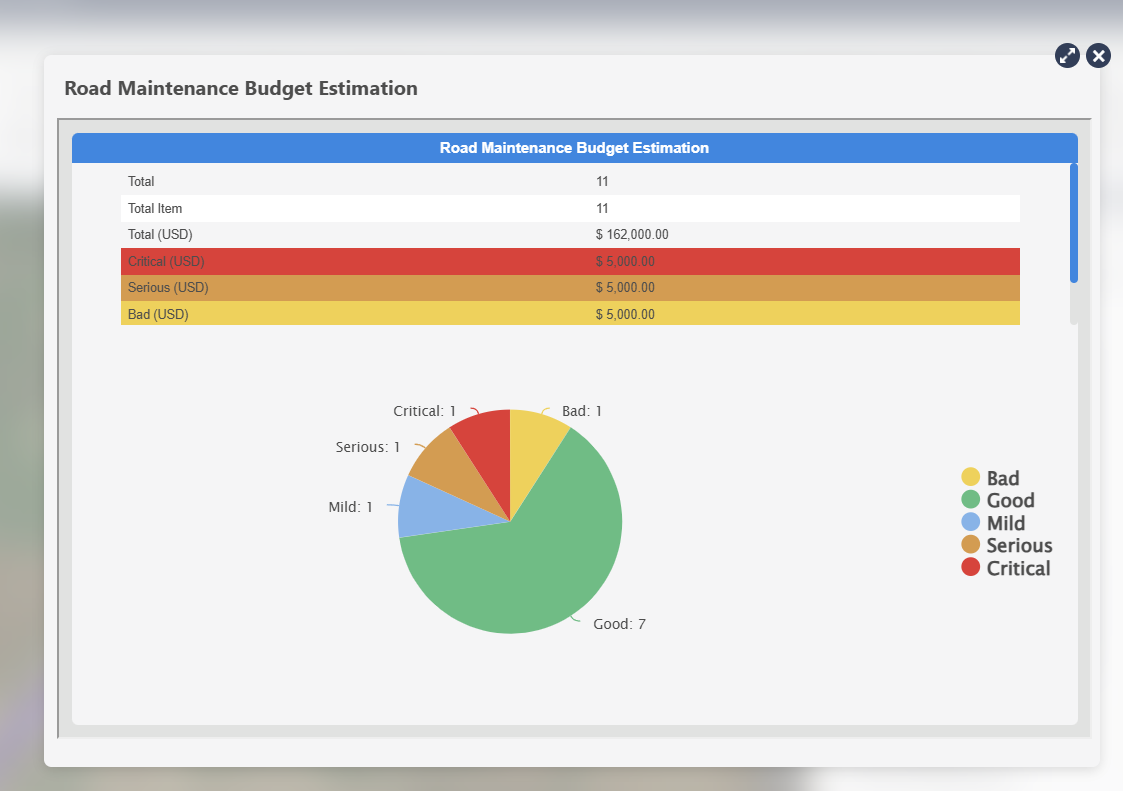Click the Critical (USD) table row
Viewport: 1123px width, 791px height.
570,261
